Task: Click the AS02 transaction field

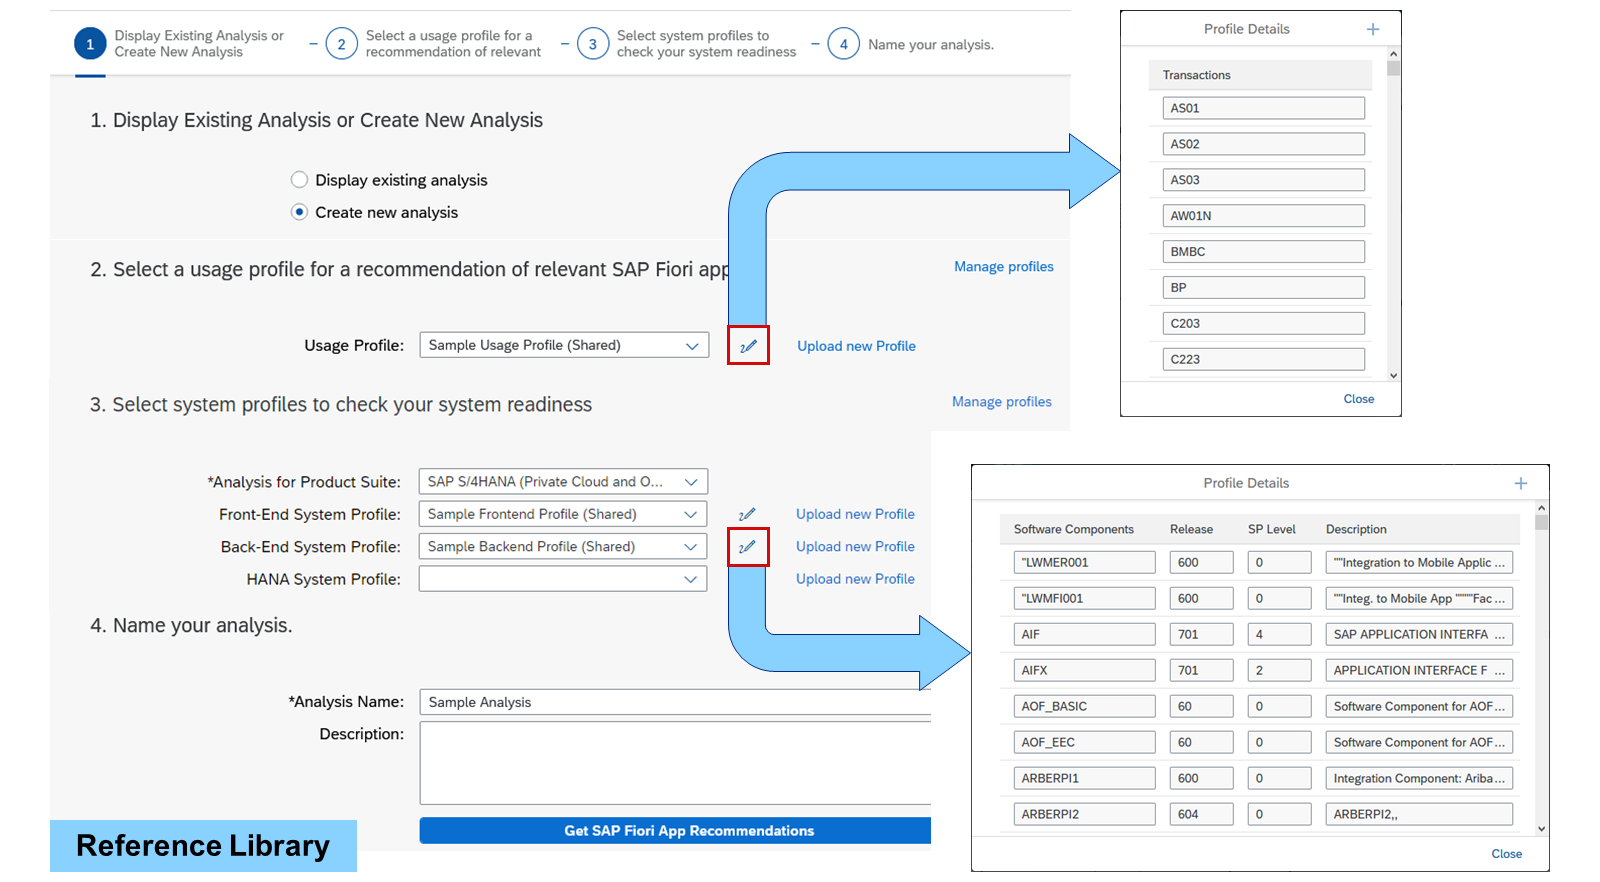Action: [x=1264, y=144]
